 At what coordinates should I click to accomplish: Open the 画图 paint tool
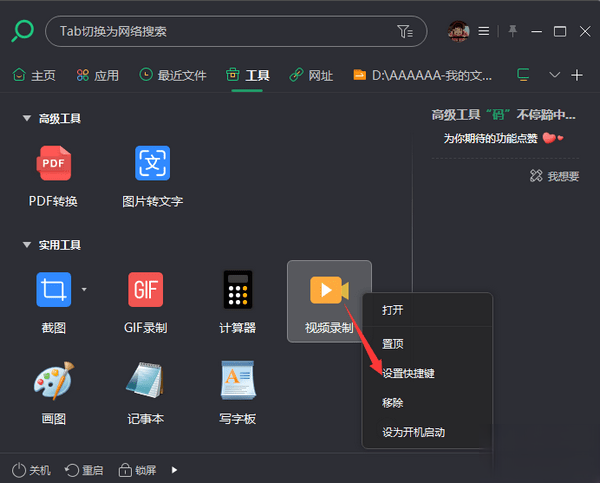(x=54, y=393)
